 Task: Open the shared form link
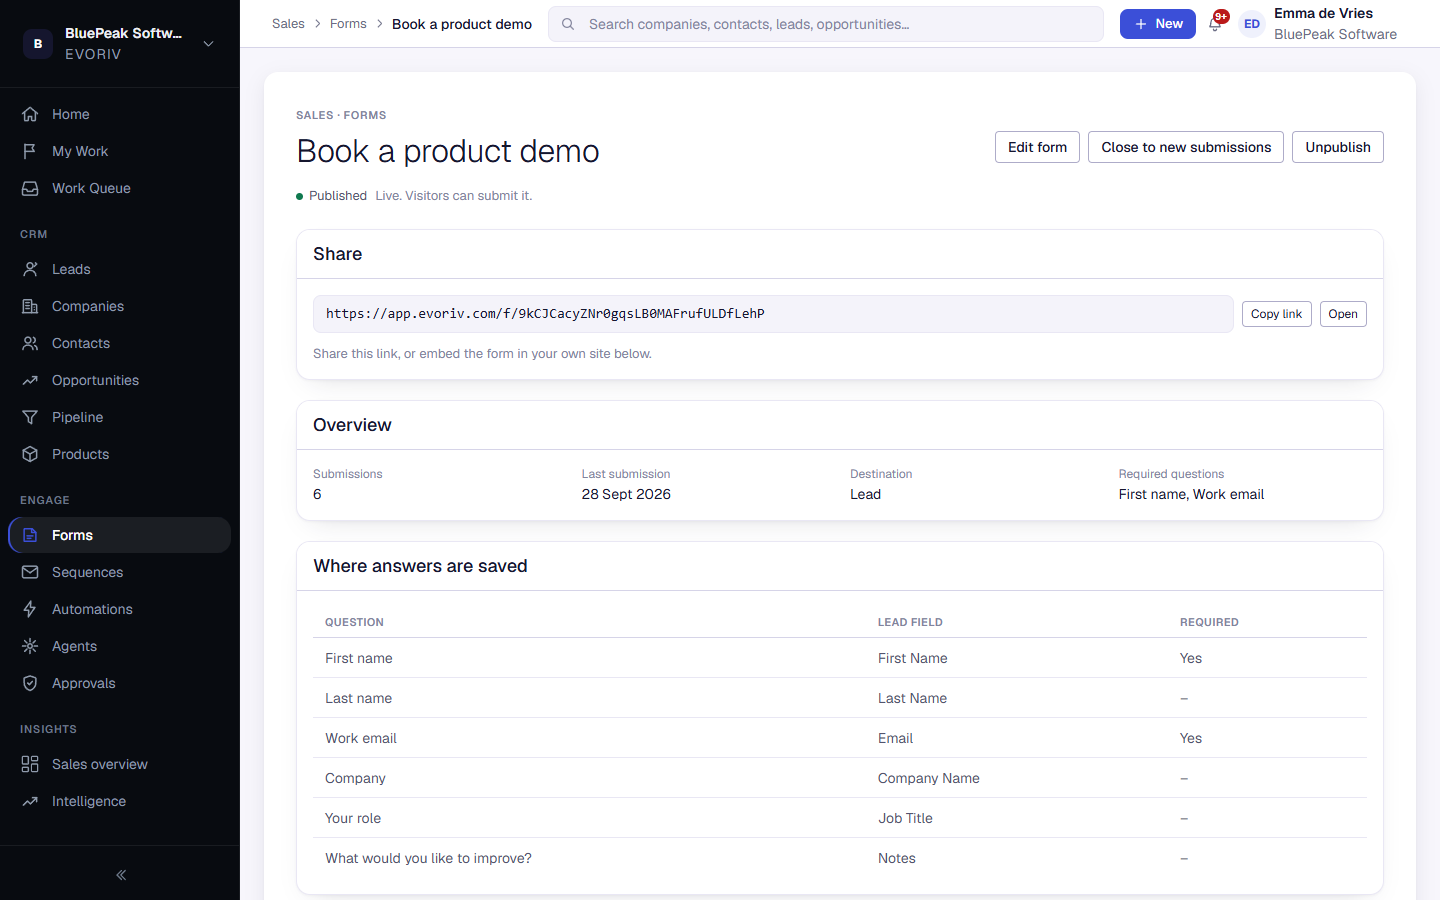click(1343, 314)
